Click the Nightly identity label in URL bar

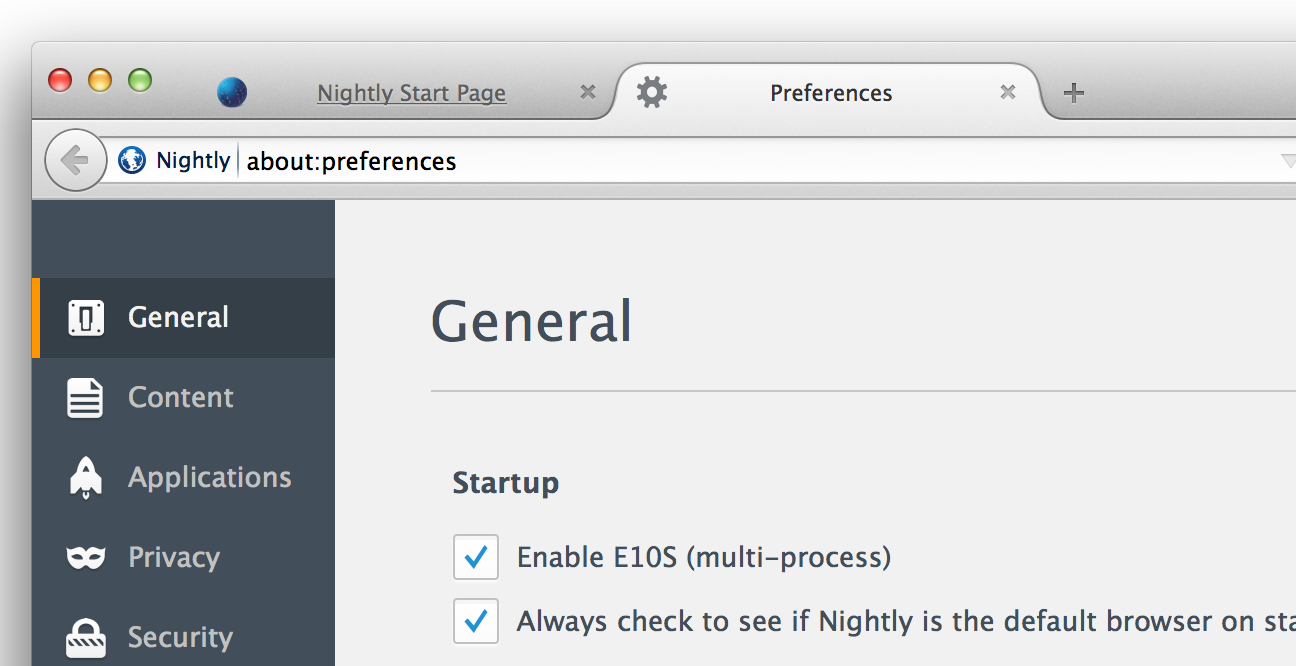pyautogui.click(x=193, y=160)
